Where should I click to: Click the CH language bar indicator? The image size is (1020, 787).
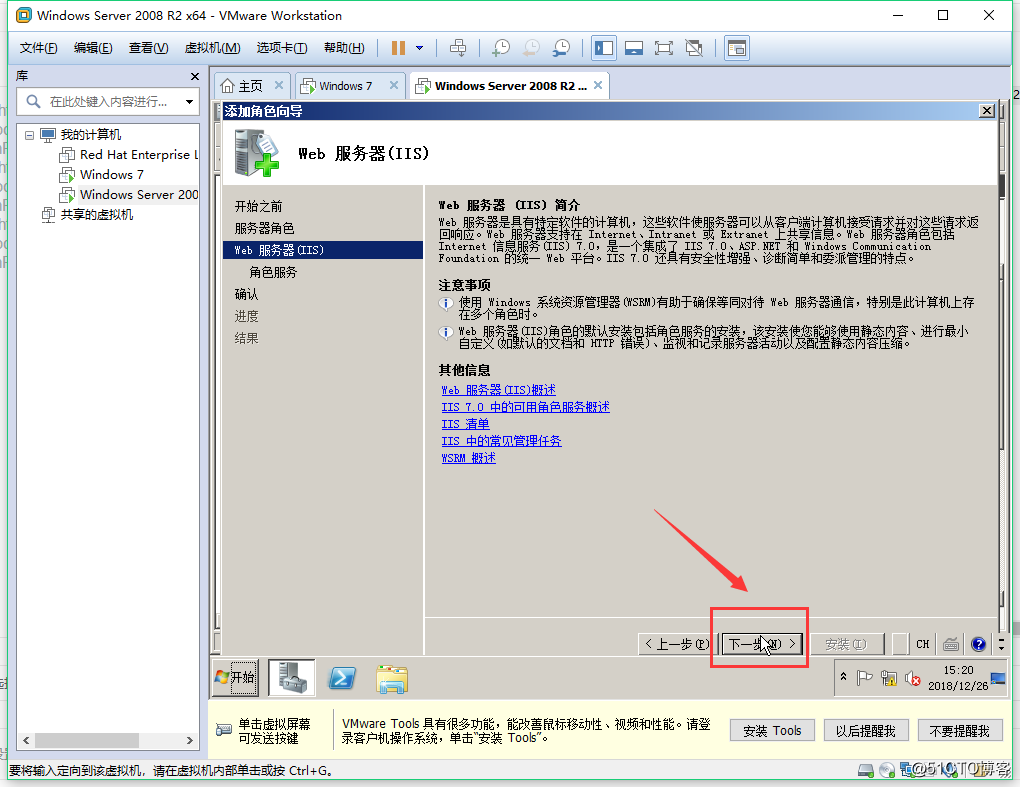coord(922,644)
